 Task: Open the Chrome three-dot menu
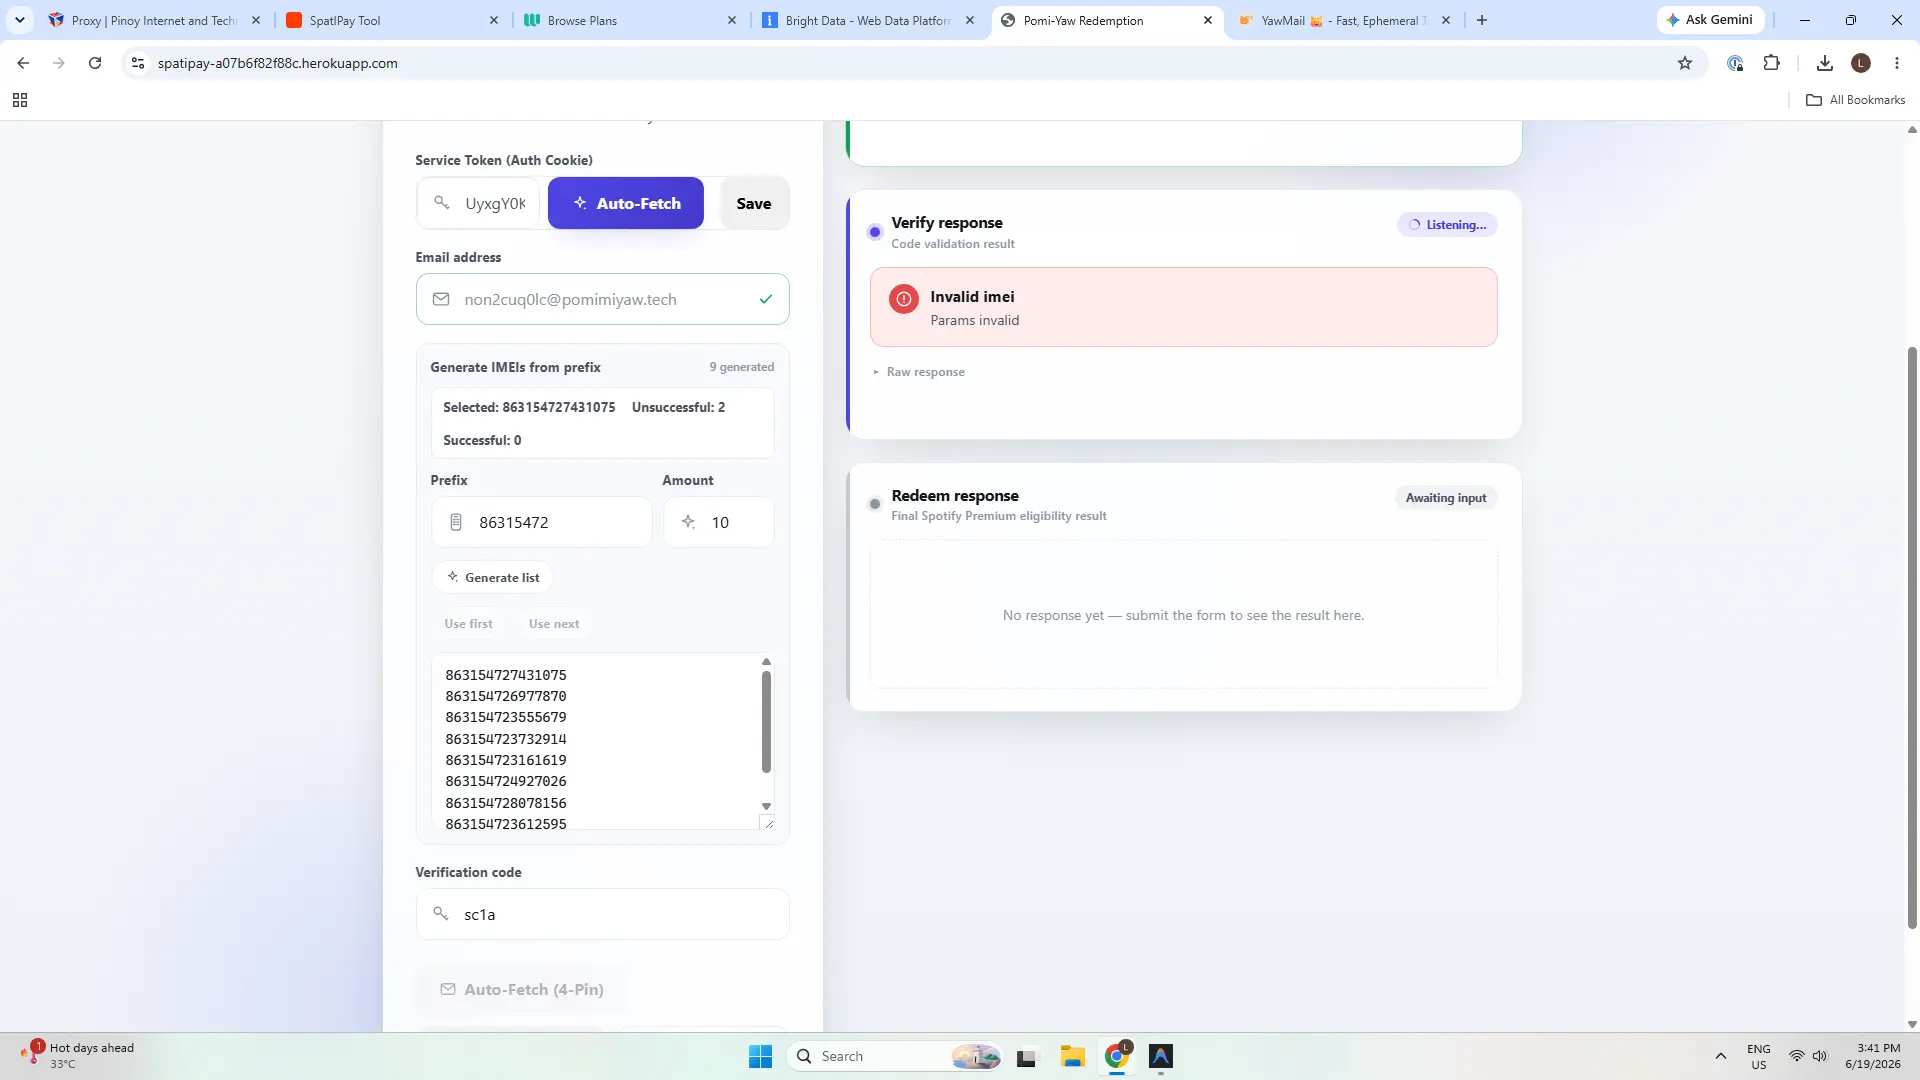pos(1897,63)
